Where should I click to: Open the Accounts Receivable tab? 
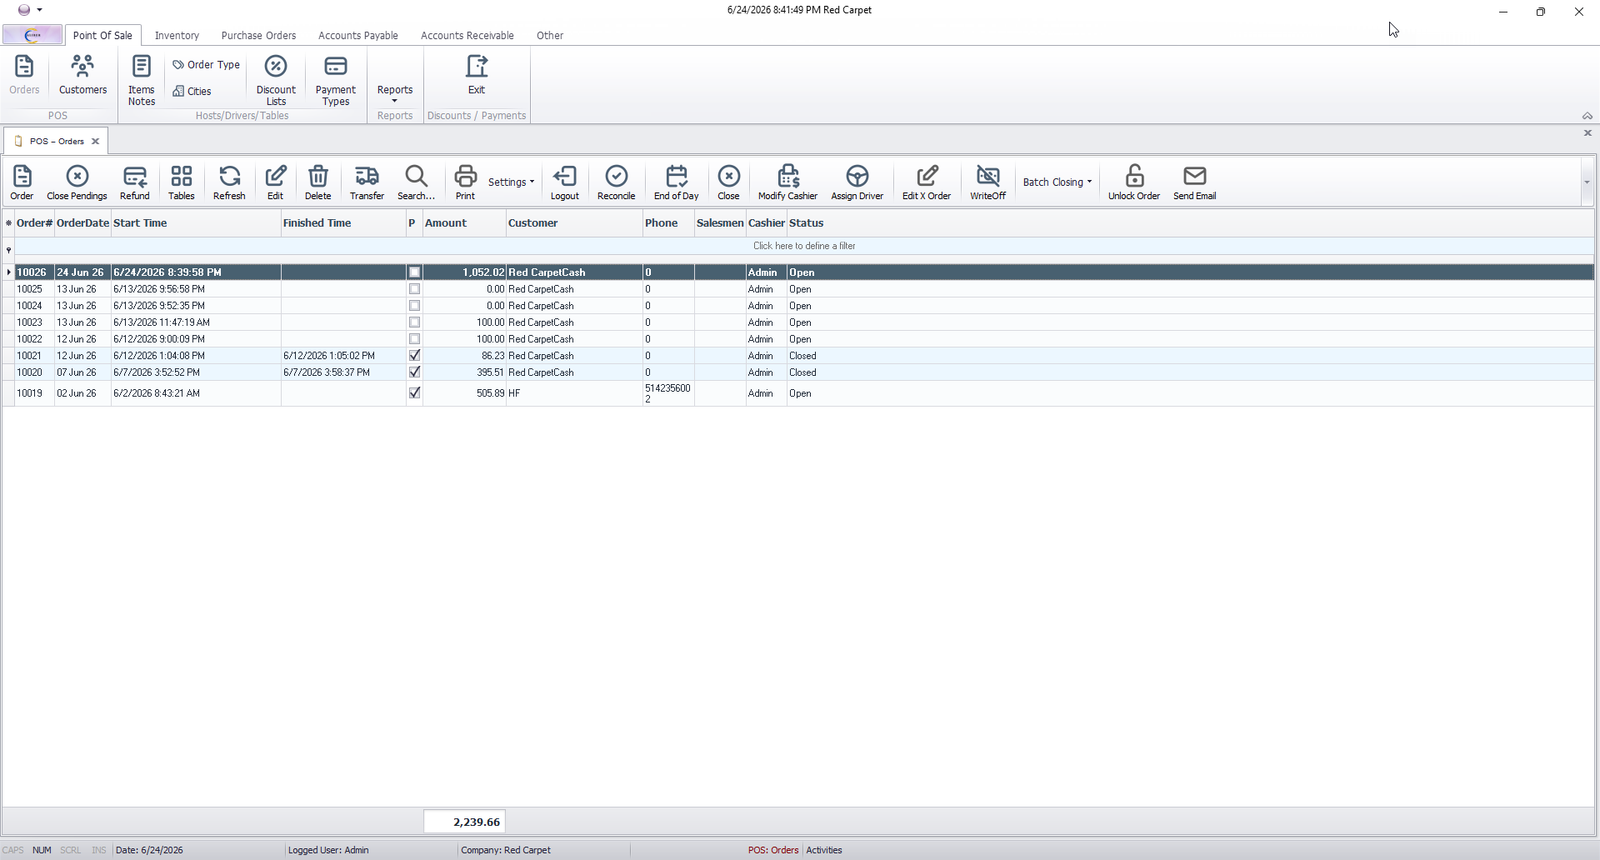point(467,35)
